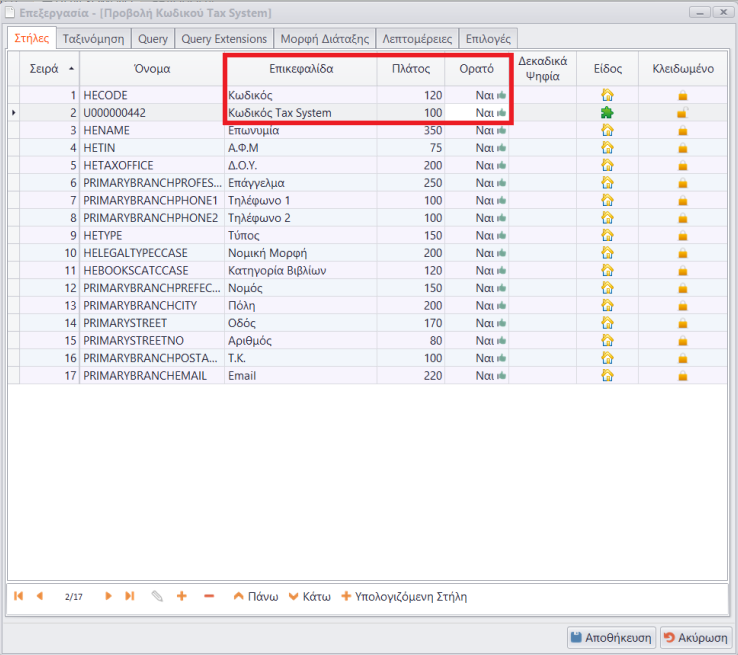Click row indicator arrow beside row 2

[x=13, y=113]
